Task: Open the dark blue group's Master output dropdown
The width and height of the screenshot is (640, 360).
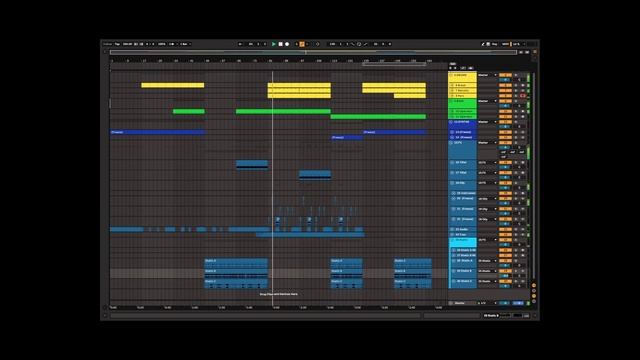Action: point(487,122)
